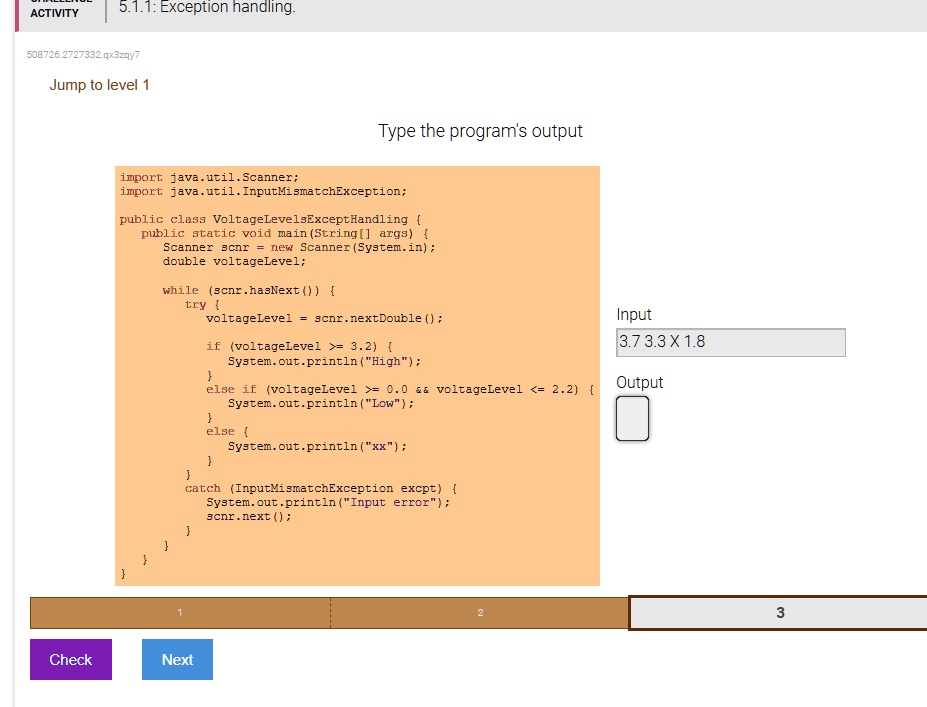Click the Input label above the field
Image resolution: width=927 pixels, height=707 pixels.
pyautogui.click(x=634, y=315)
